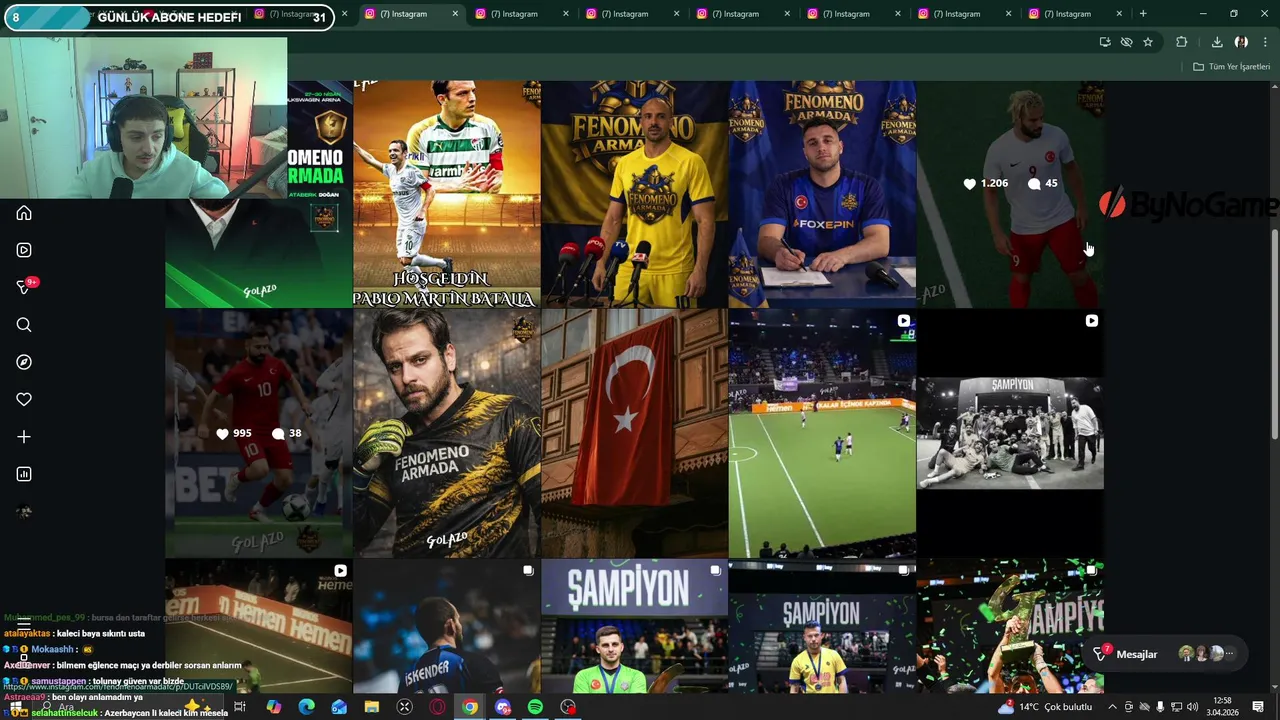The image size is (1280, 720).
Task: Create a new post with plus icon
Action: tap(24, 437)
